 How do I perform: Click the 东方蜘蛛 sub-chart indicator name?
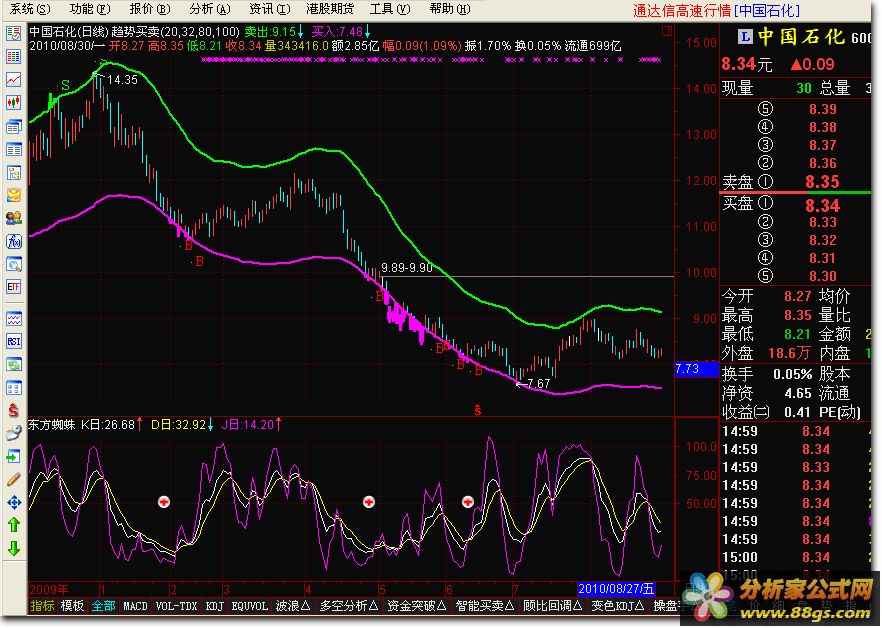coord(51,424)
